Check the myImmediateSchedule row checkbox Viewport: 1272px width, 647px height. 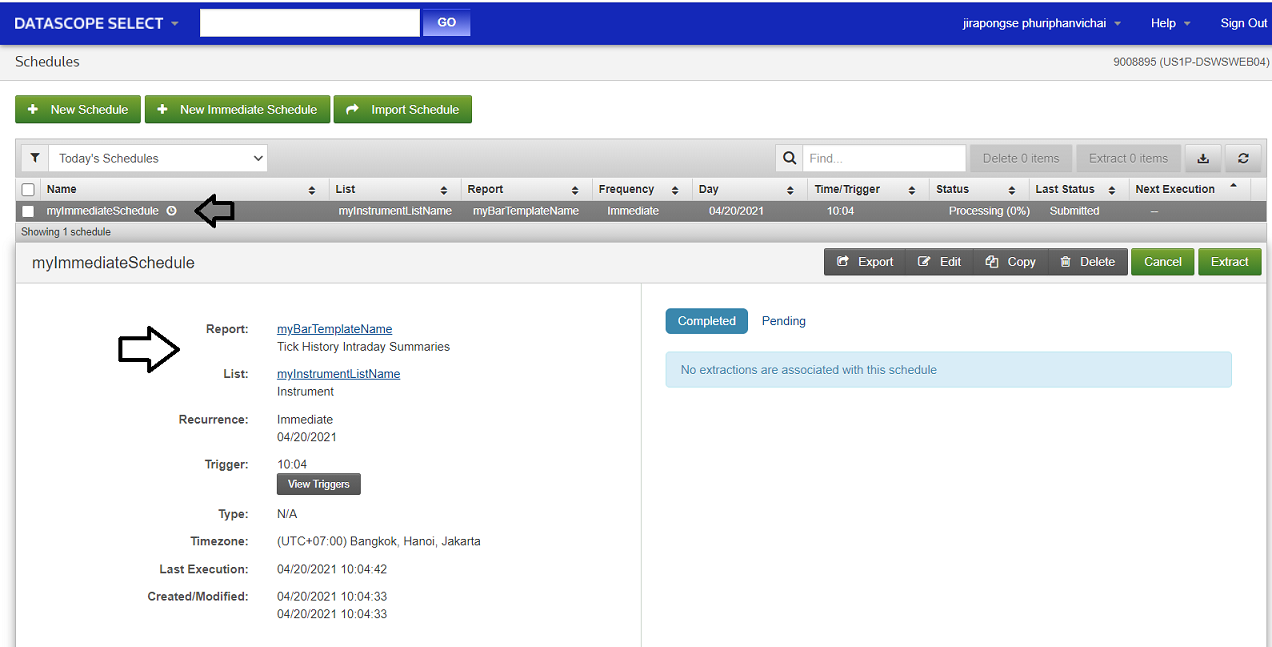(x=28, y=211)
